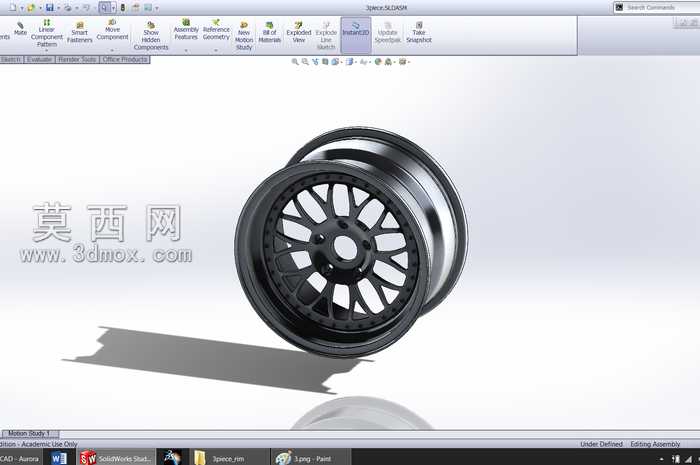
Task: Open Smart Fasteners tool
Action: pos(79,32)
